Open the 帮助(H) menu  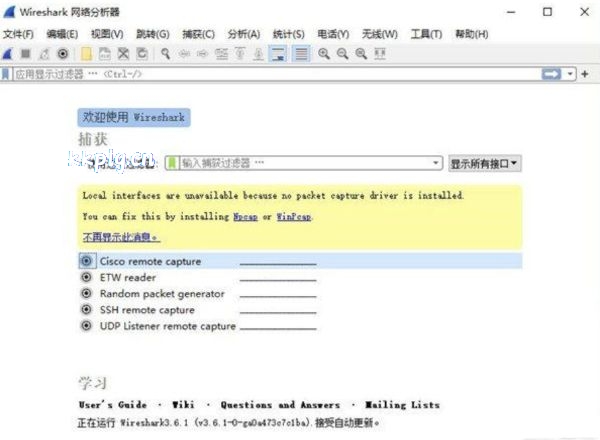tap(471, 34)
